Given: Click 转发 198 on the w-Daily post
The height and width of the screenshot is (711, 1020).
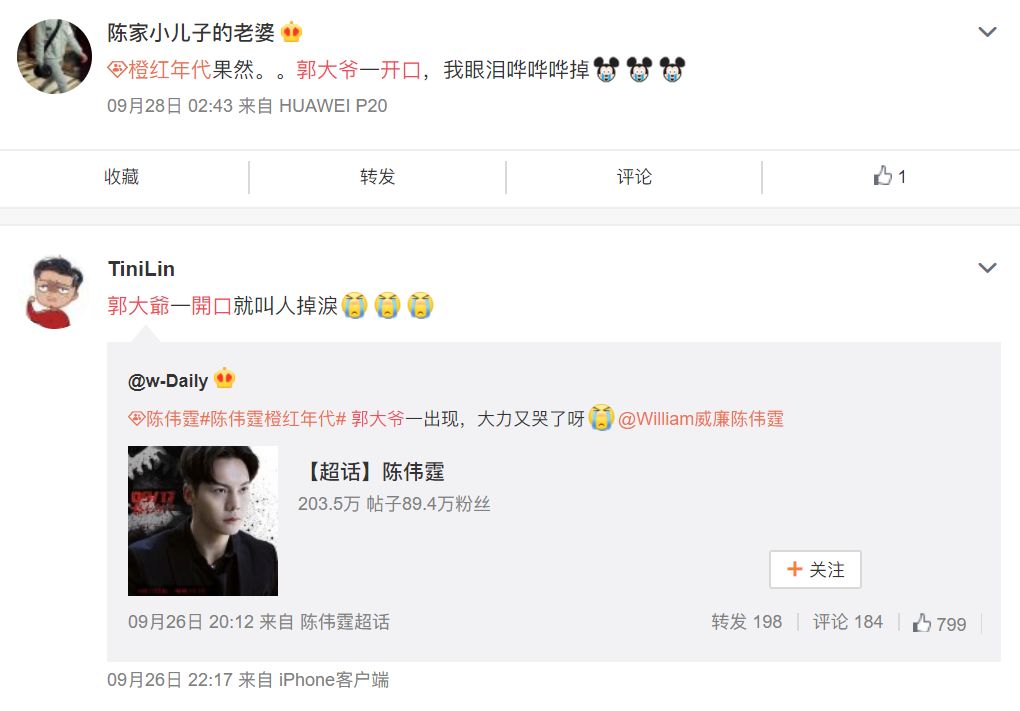Looking at the screenshot, I should click(746, 622).
